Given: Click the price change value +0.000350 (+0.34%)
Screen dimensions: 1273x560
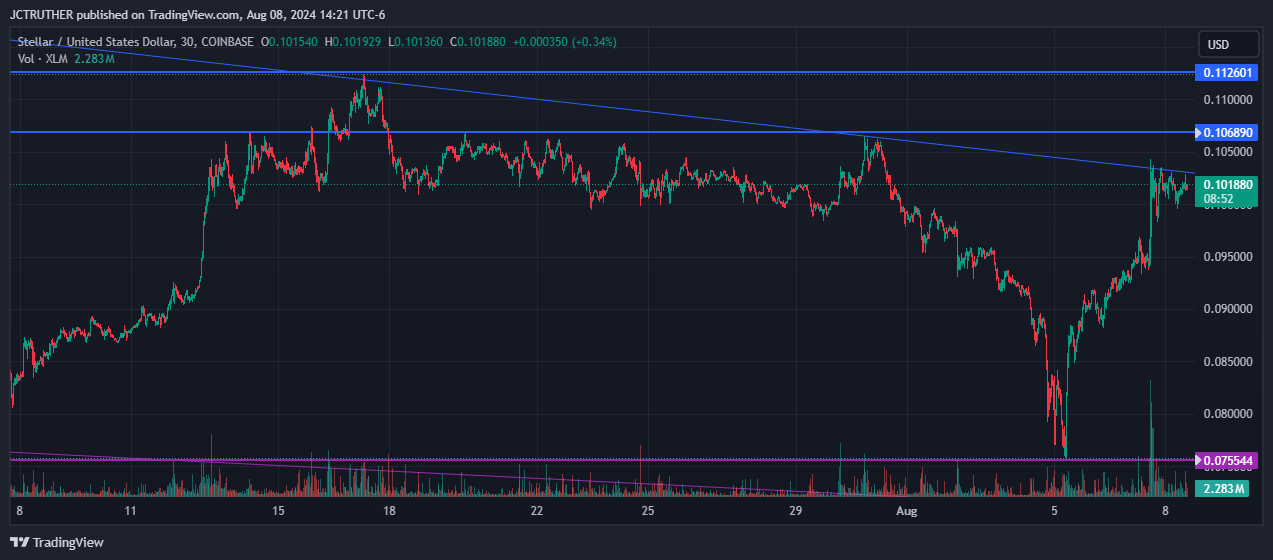Looking at the screenshot, I should pyautogui.click(x=565, y=42).
